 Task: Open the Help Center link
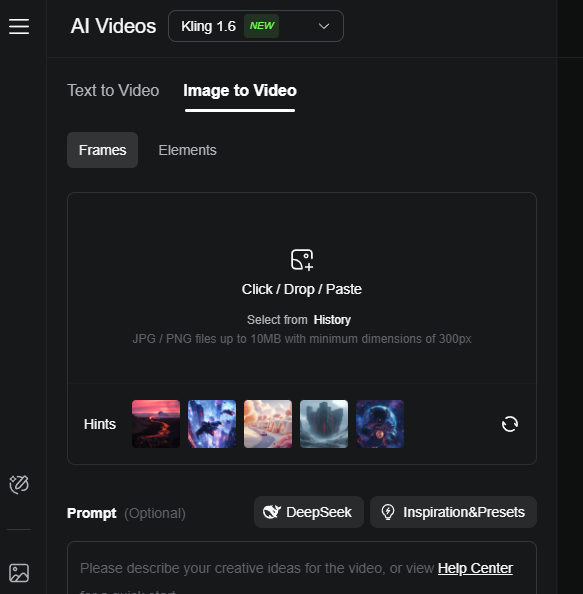475,568
